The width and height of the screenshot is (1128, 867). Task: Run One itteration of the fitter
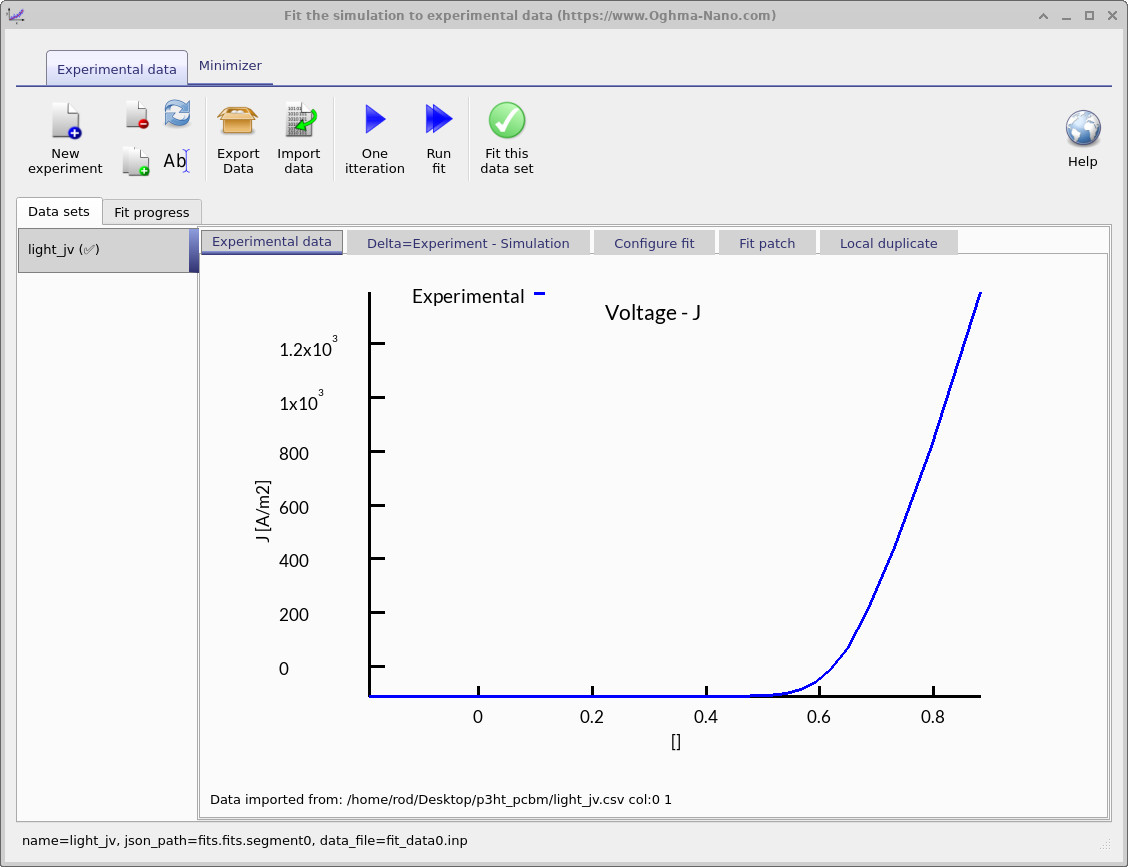point(374,130)
